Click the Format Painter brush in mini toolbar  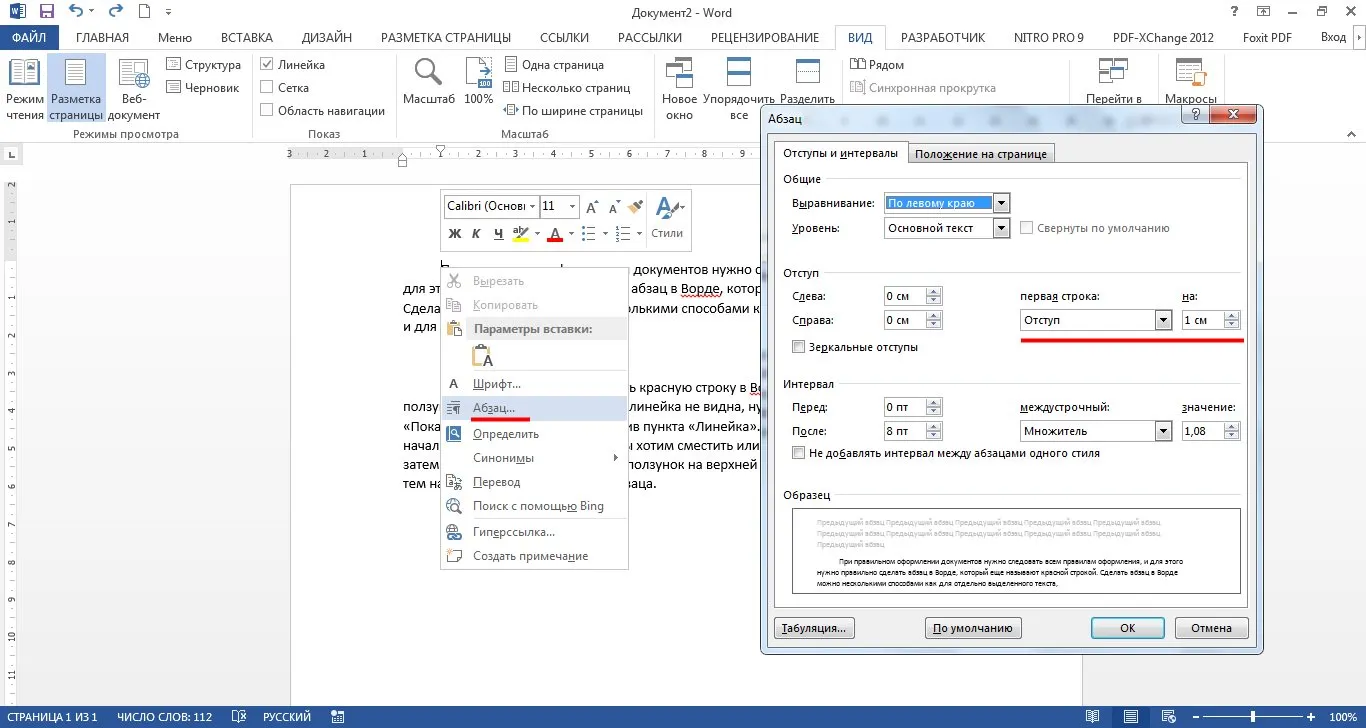point(635,206)
